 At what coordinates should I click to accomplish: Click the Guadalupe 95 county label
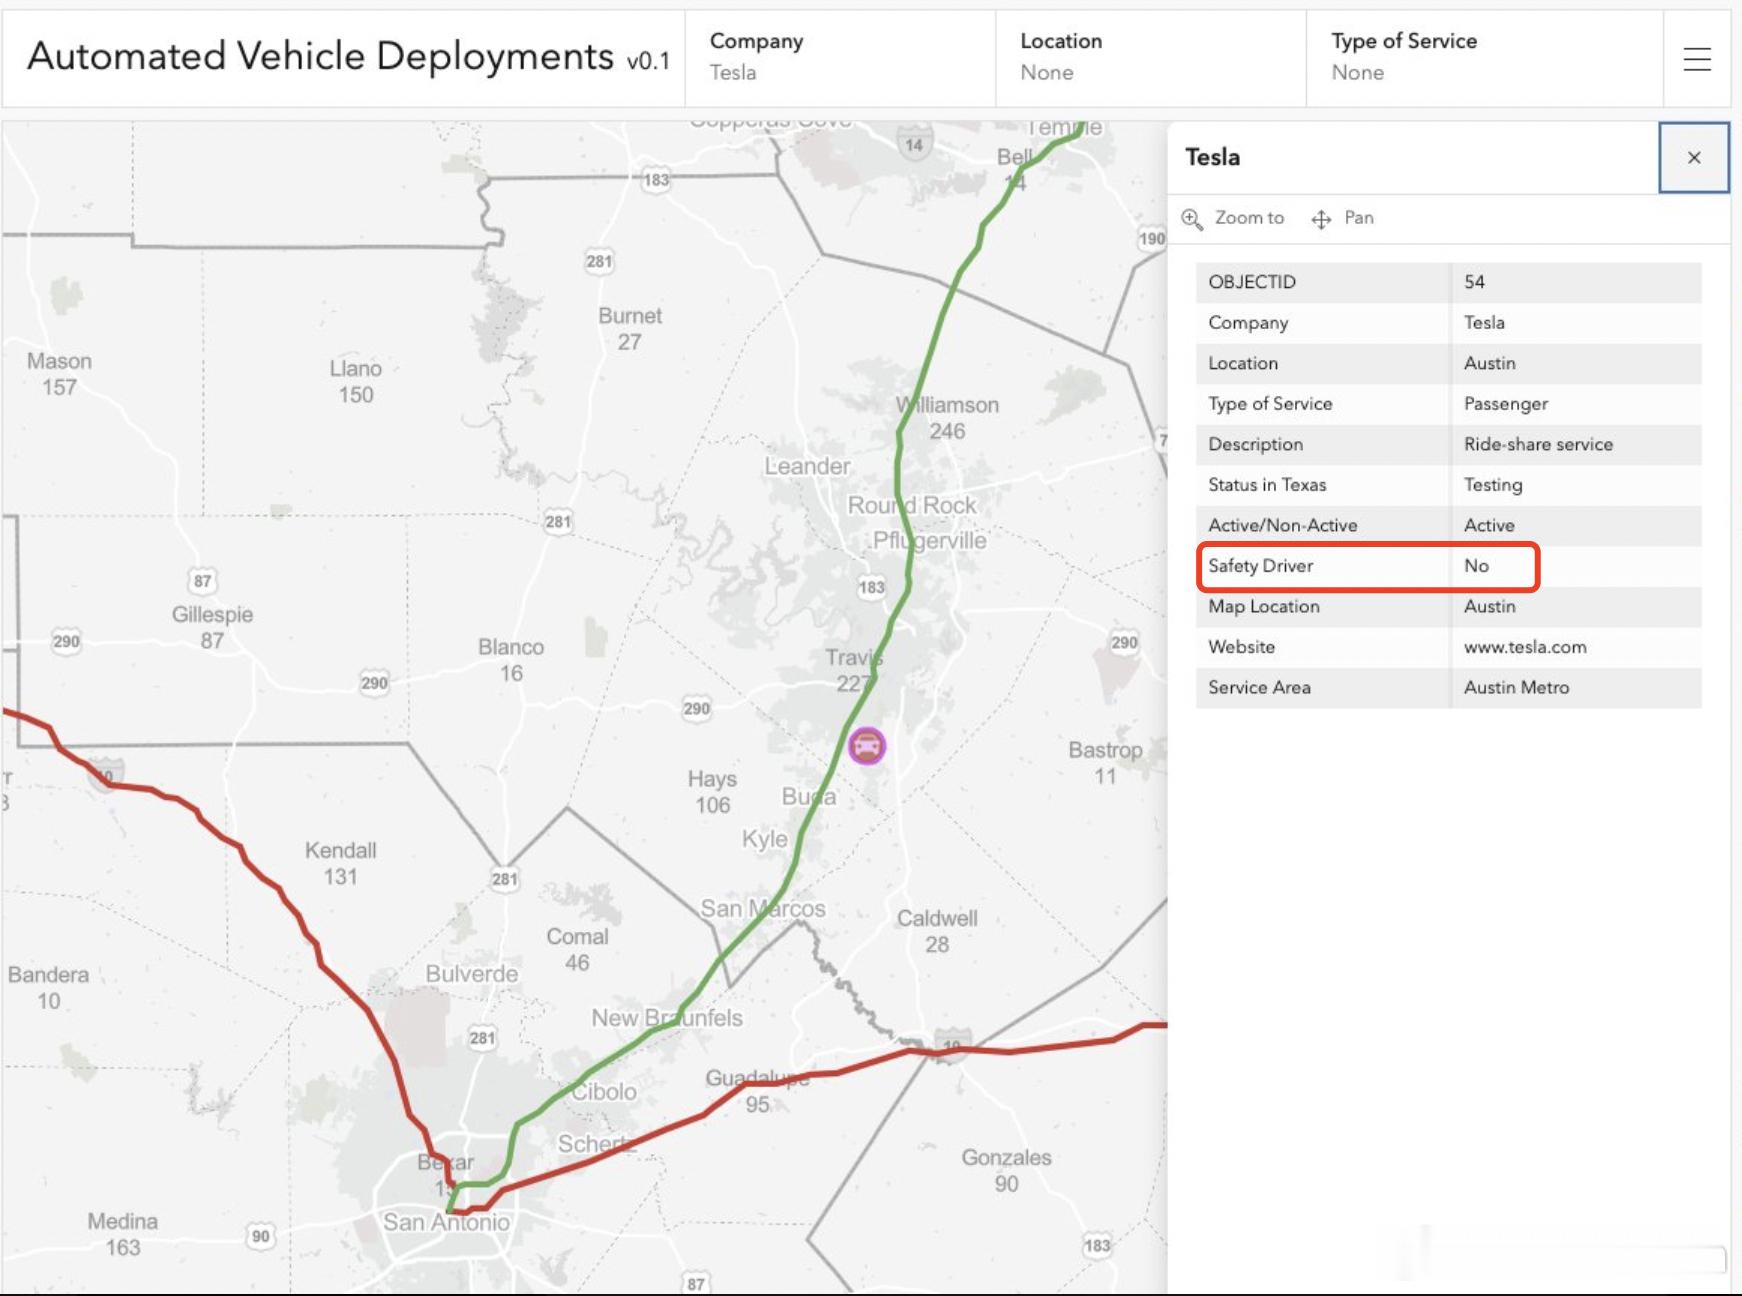(757, 1091)
